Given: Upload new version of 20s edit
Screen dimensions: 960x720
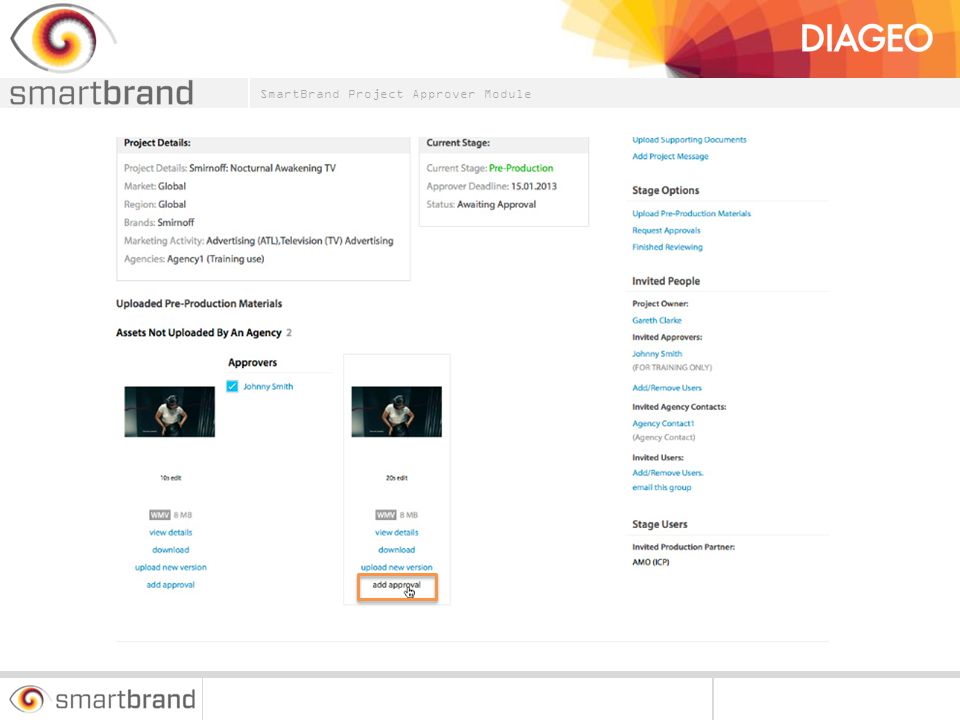Looking at the screenshot, I should (x=397, y=568).
